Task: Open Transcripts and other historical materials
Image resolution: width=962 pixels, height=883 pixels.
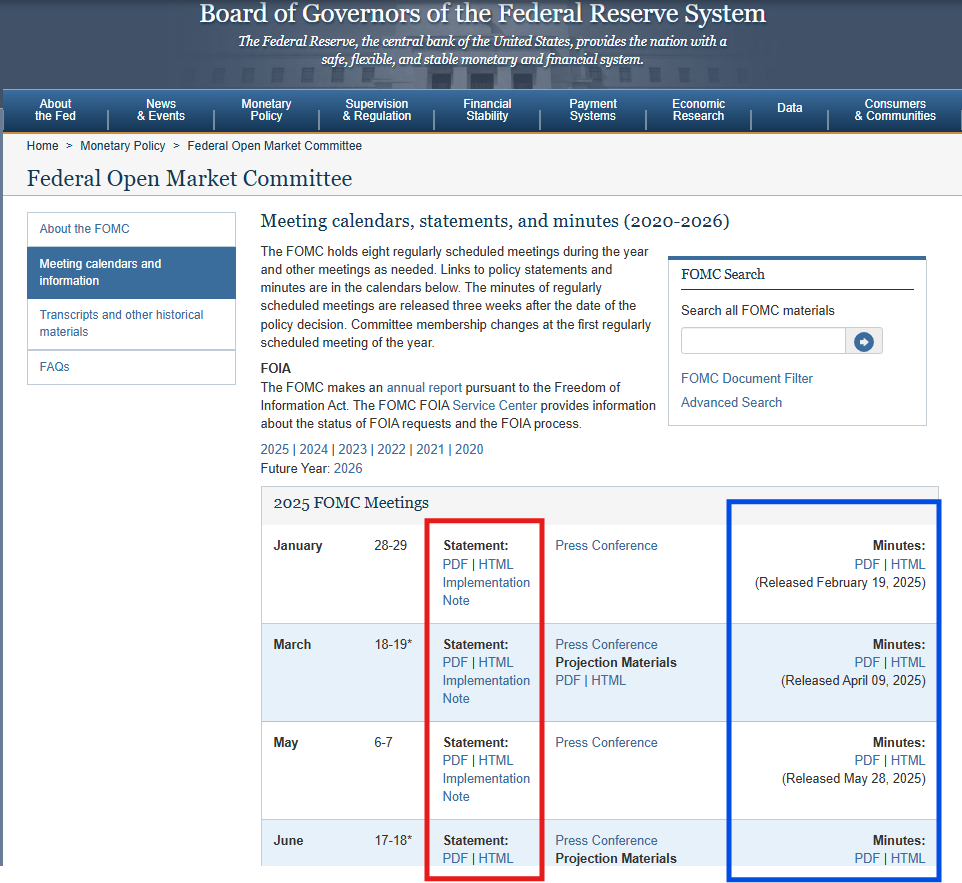Action: pyautogui.click(x=131, y=323)
